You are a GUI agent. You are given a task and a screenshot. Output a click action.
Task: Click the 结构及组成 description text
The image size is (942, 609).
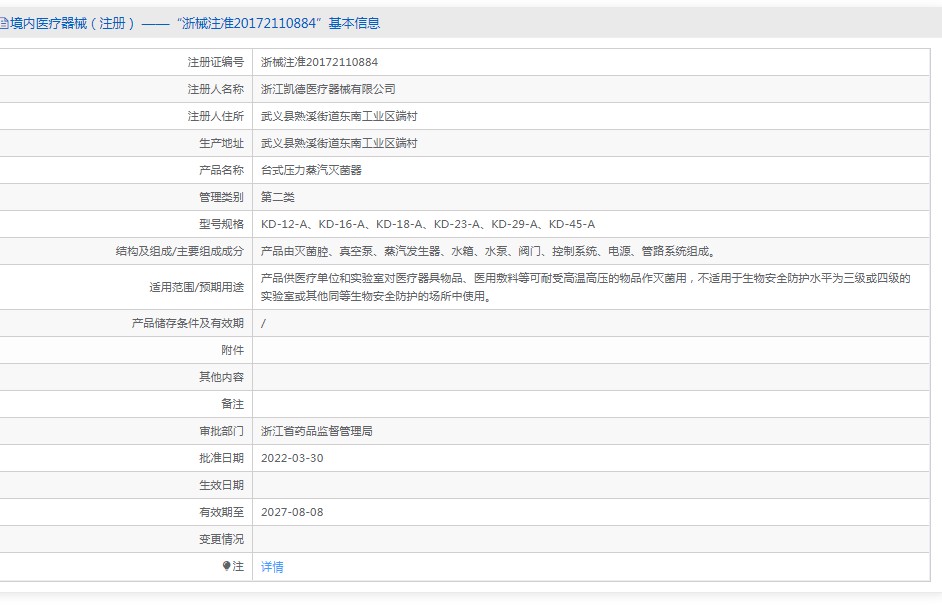[x=489, y=251]
